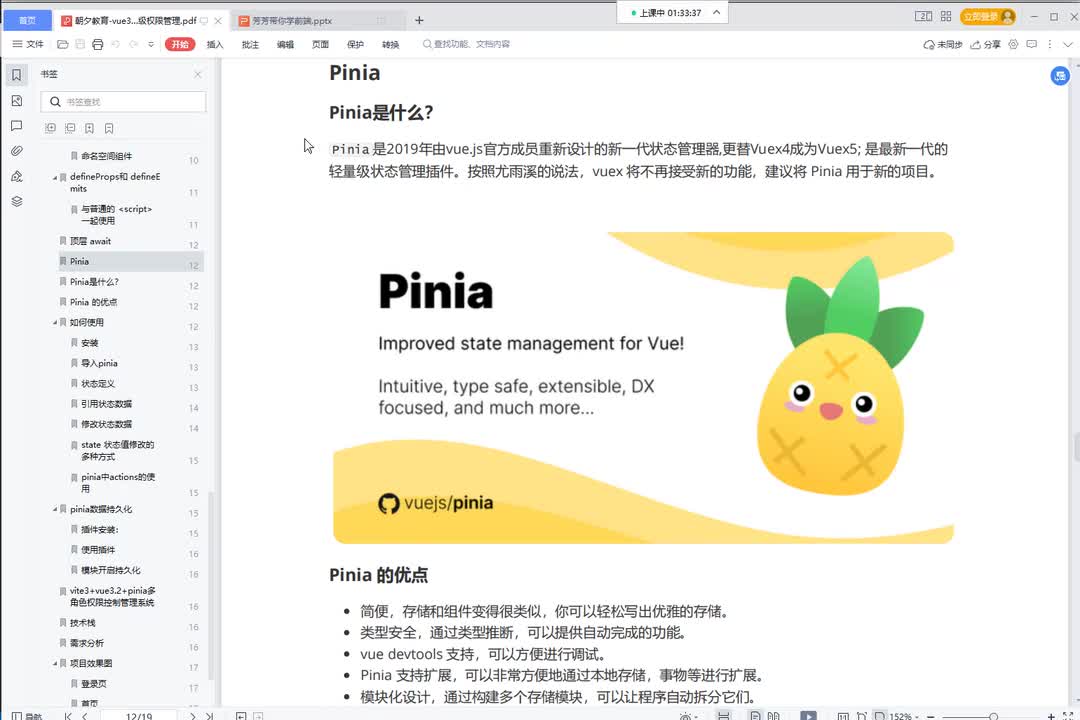Adjust the zoom slider in status bar

tap(993, 717)
